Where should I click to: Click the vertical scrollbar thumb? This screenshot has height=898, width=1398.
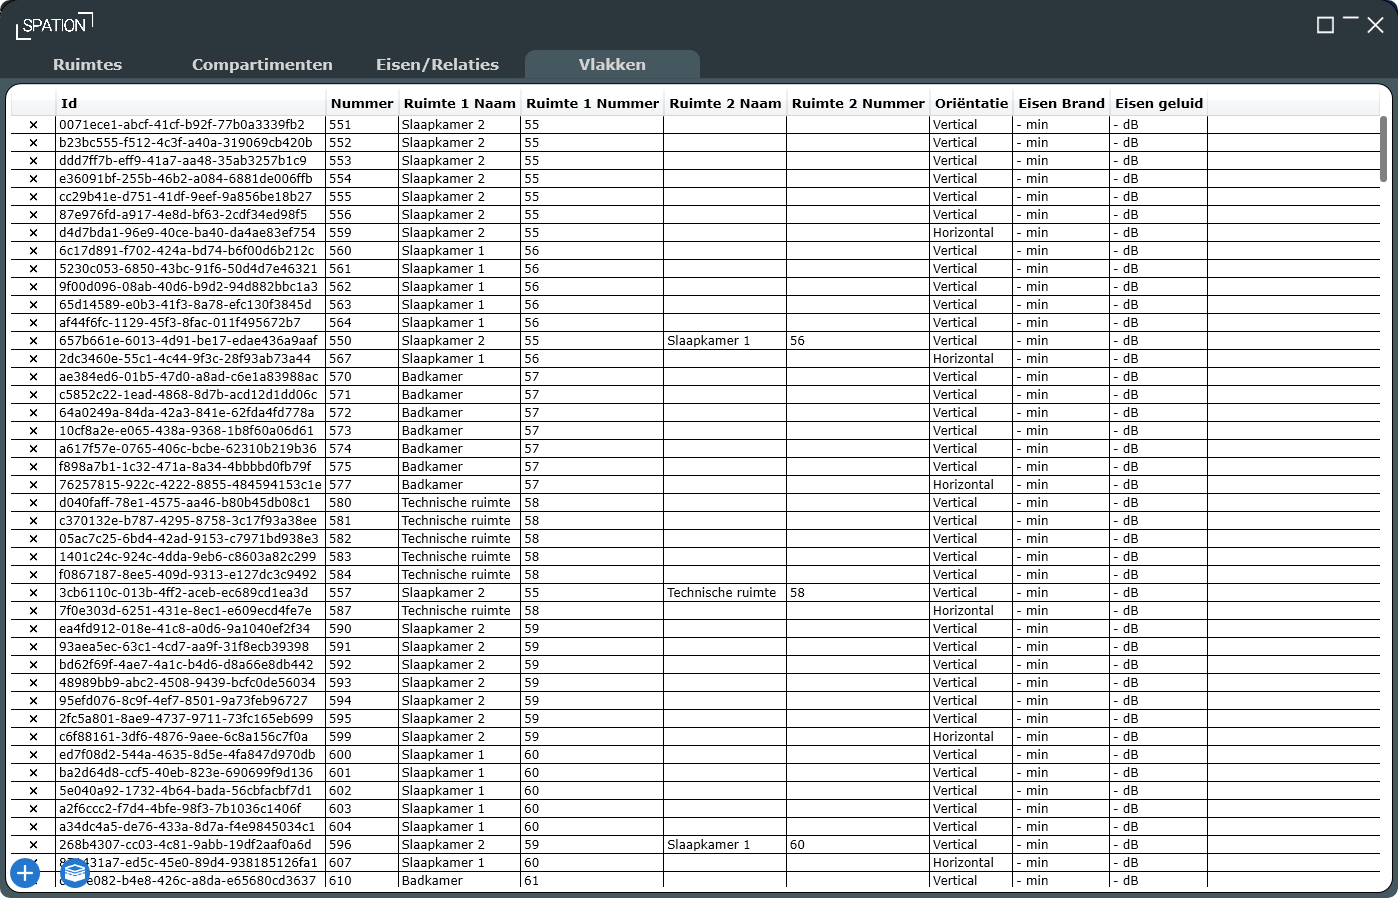(x=1384, y=149)
